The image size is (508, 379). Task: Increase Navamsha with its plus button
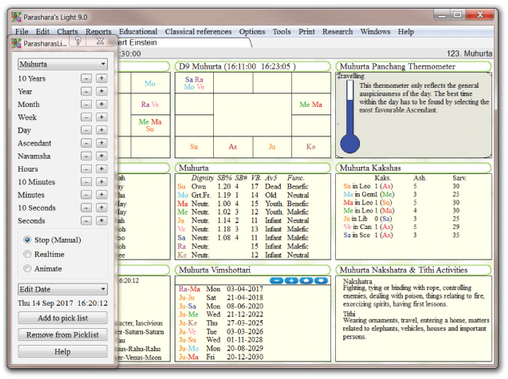[102, 156]
